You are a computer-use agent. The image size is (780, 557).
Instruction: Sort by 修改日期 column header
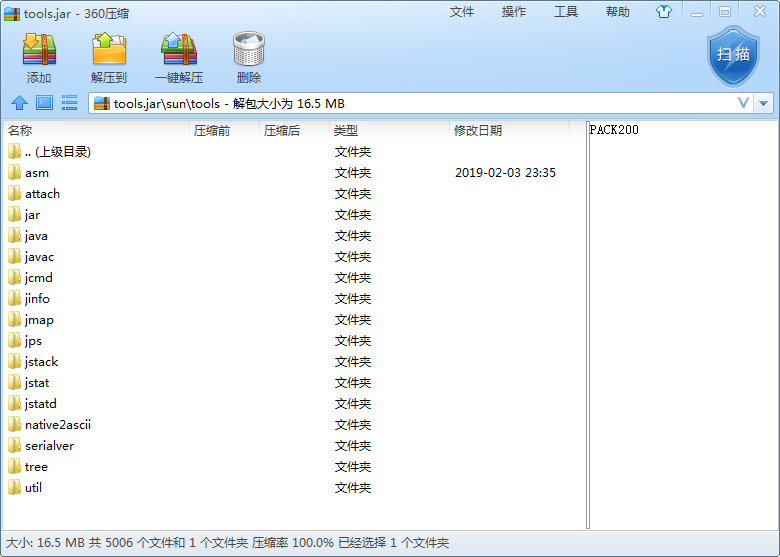[509, 130]
